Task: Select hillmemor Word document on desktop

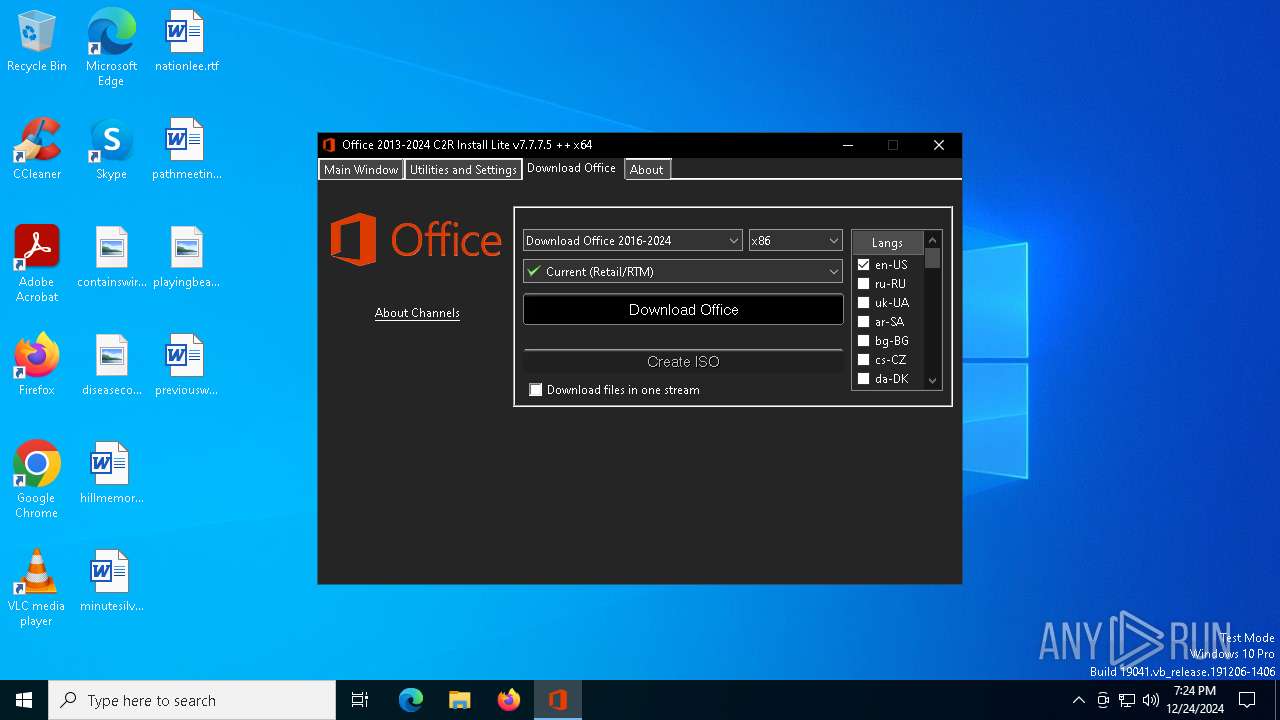Action: pos(111,474)
